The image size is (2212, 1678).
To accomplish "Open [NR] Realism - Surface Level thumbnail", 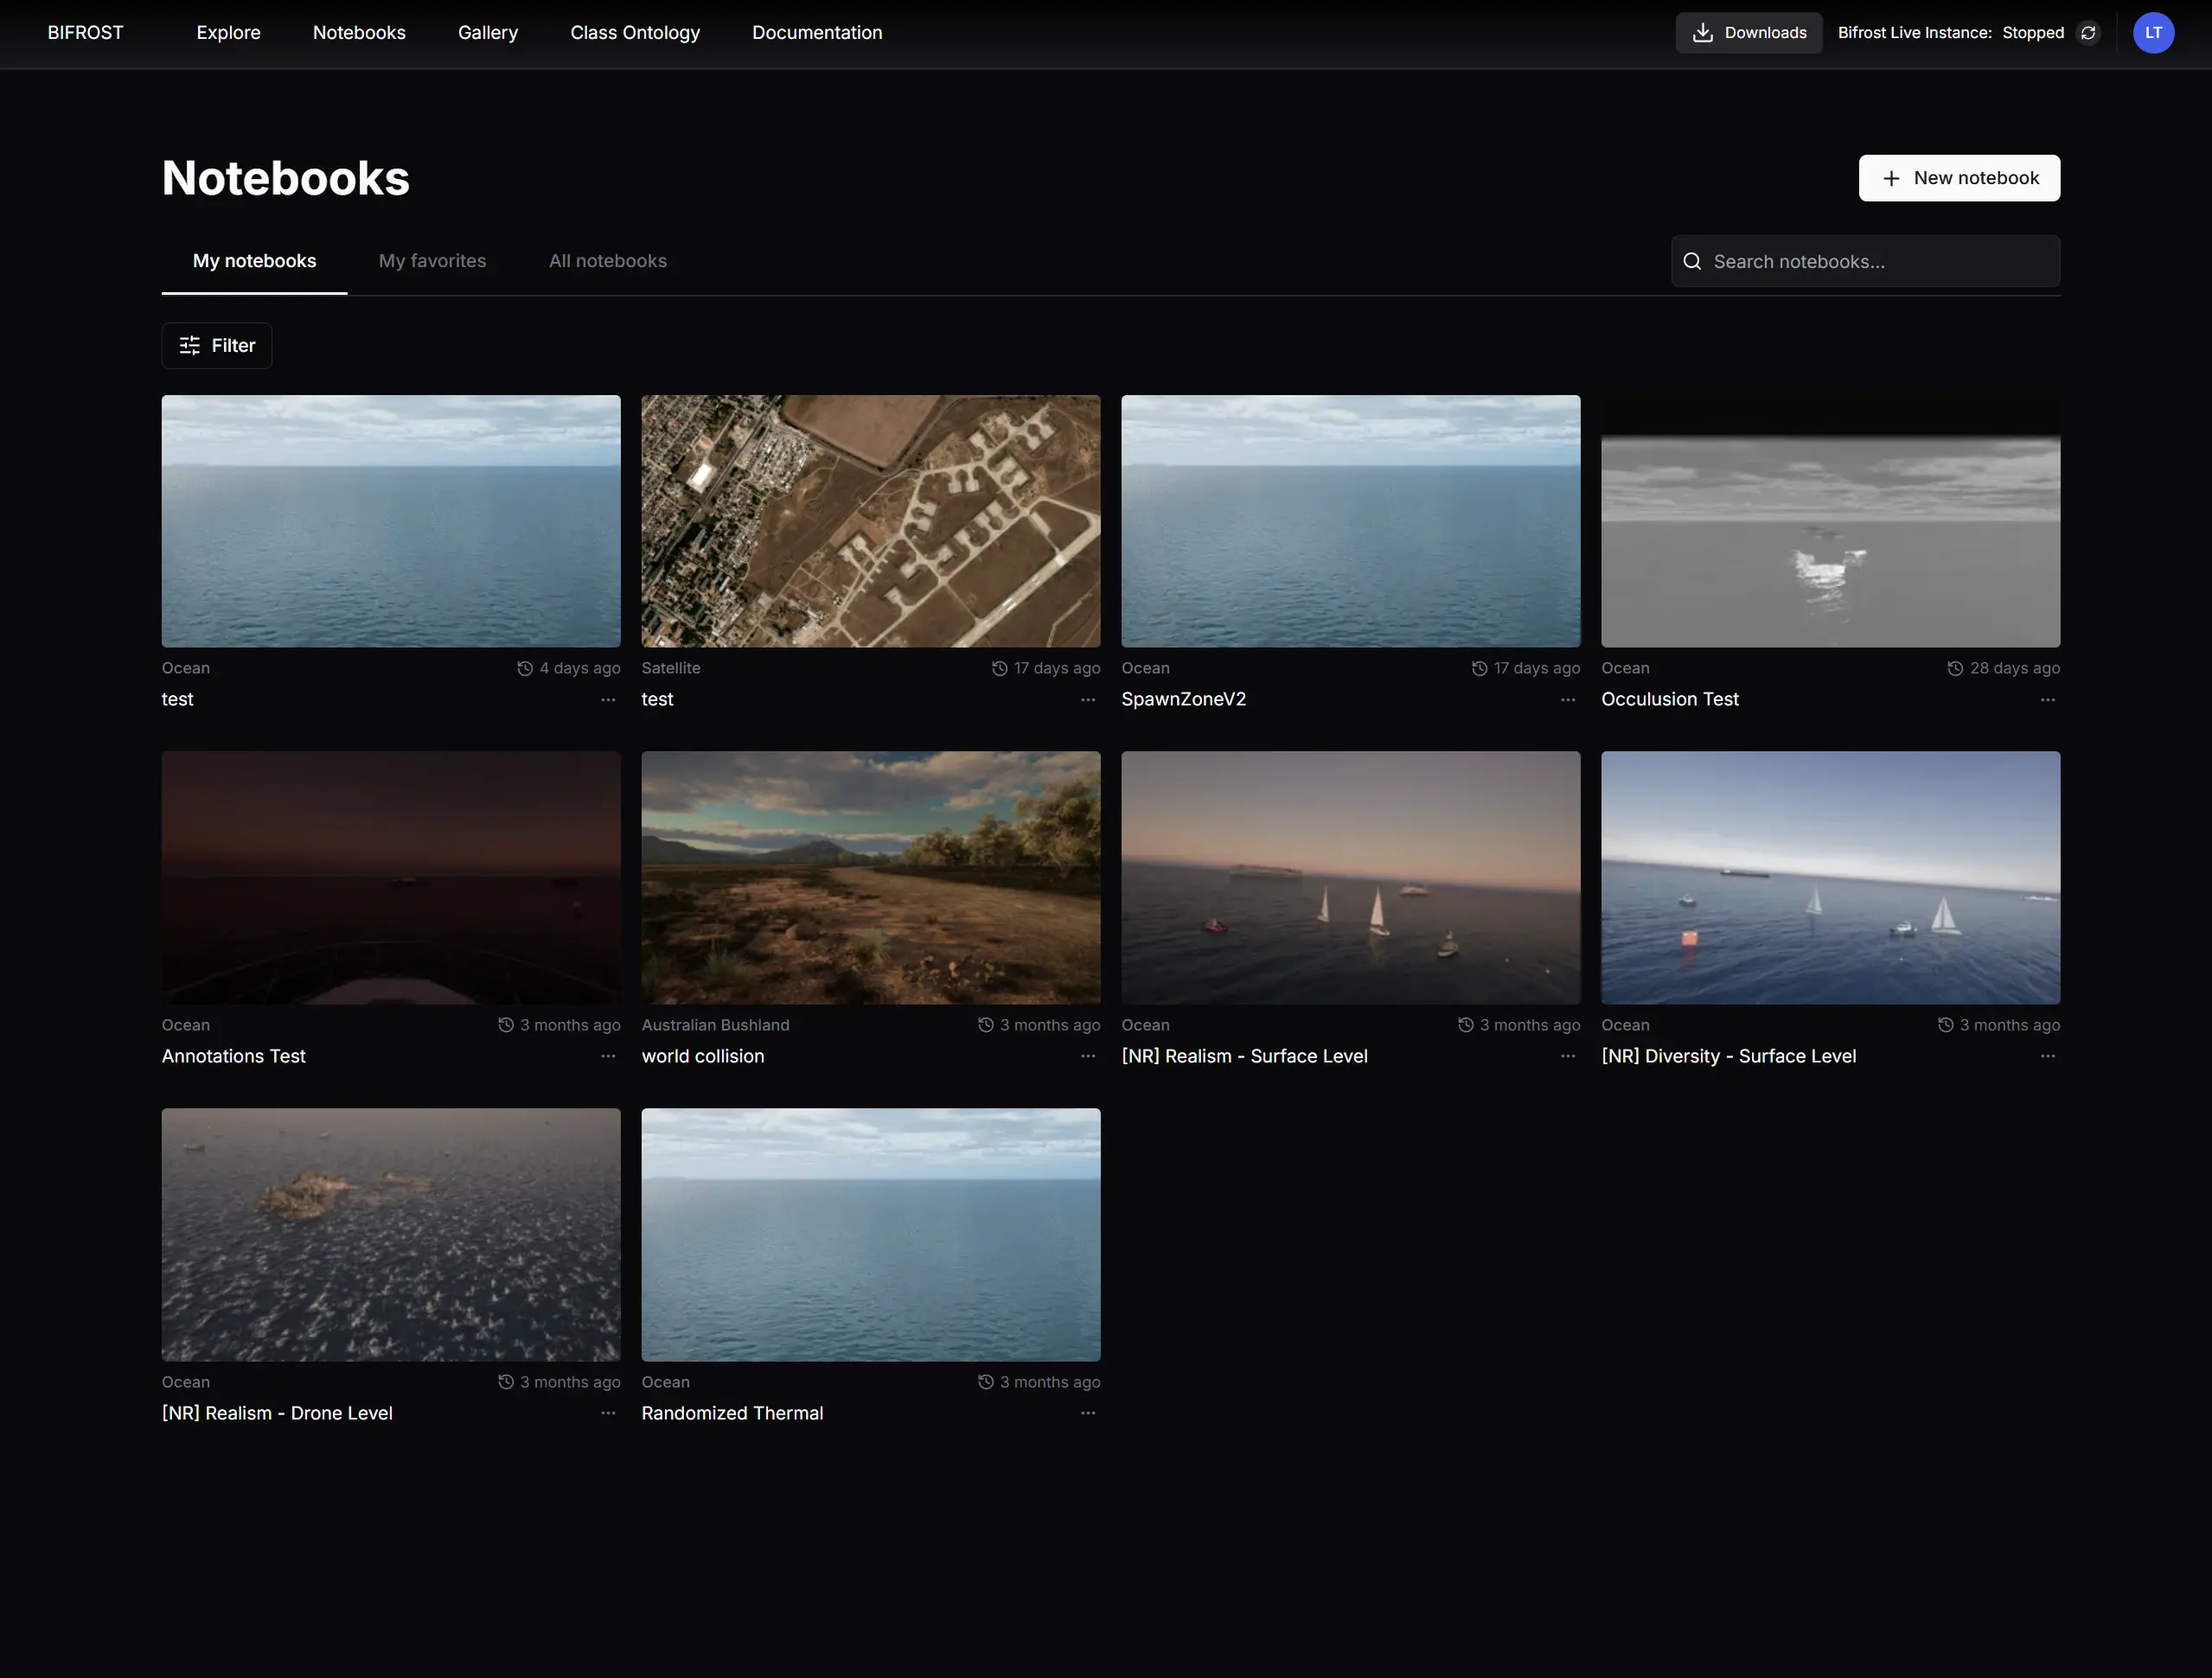I will [1351, 878].
